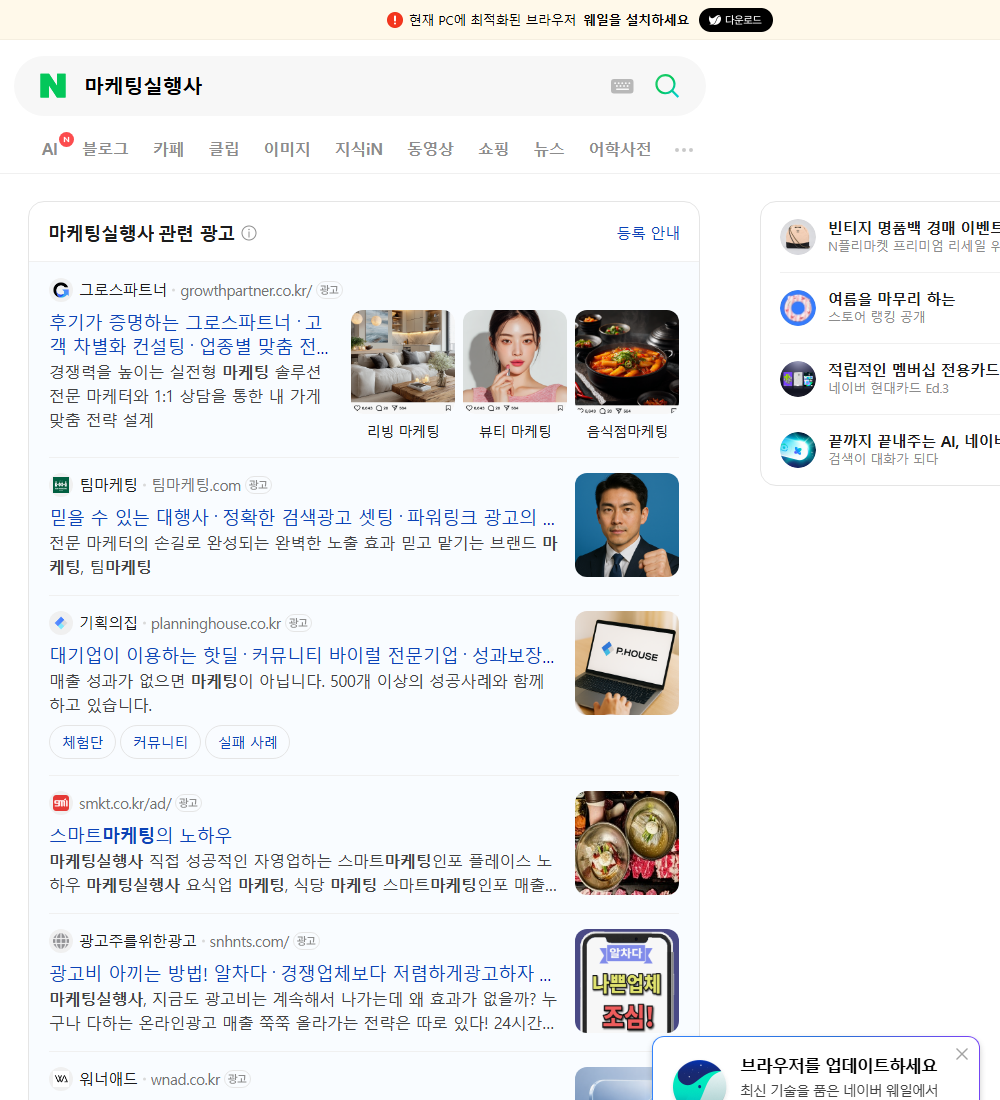1000x1100 pixels.
Task: Close the 브라우저를 업데이트하세요 popup
Action: click(962, 1054)
